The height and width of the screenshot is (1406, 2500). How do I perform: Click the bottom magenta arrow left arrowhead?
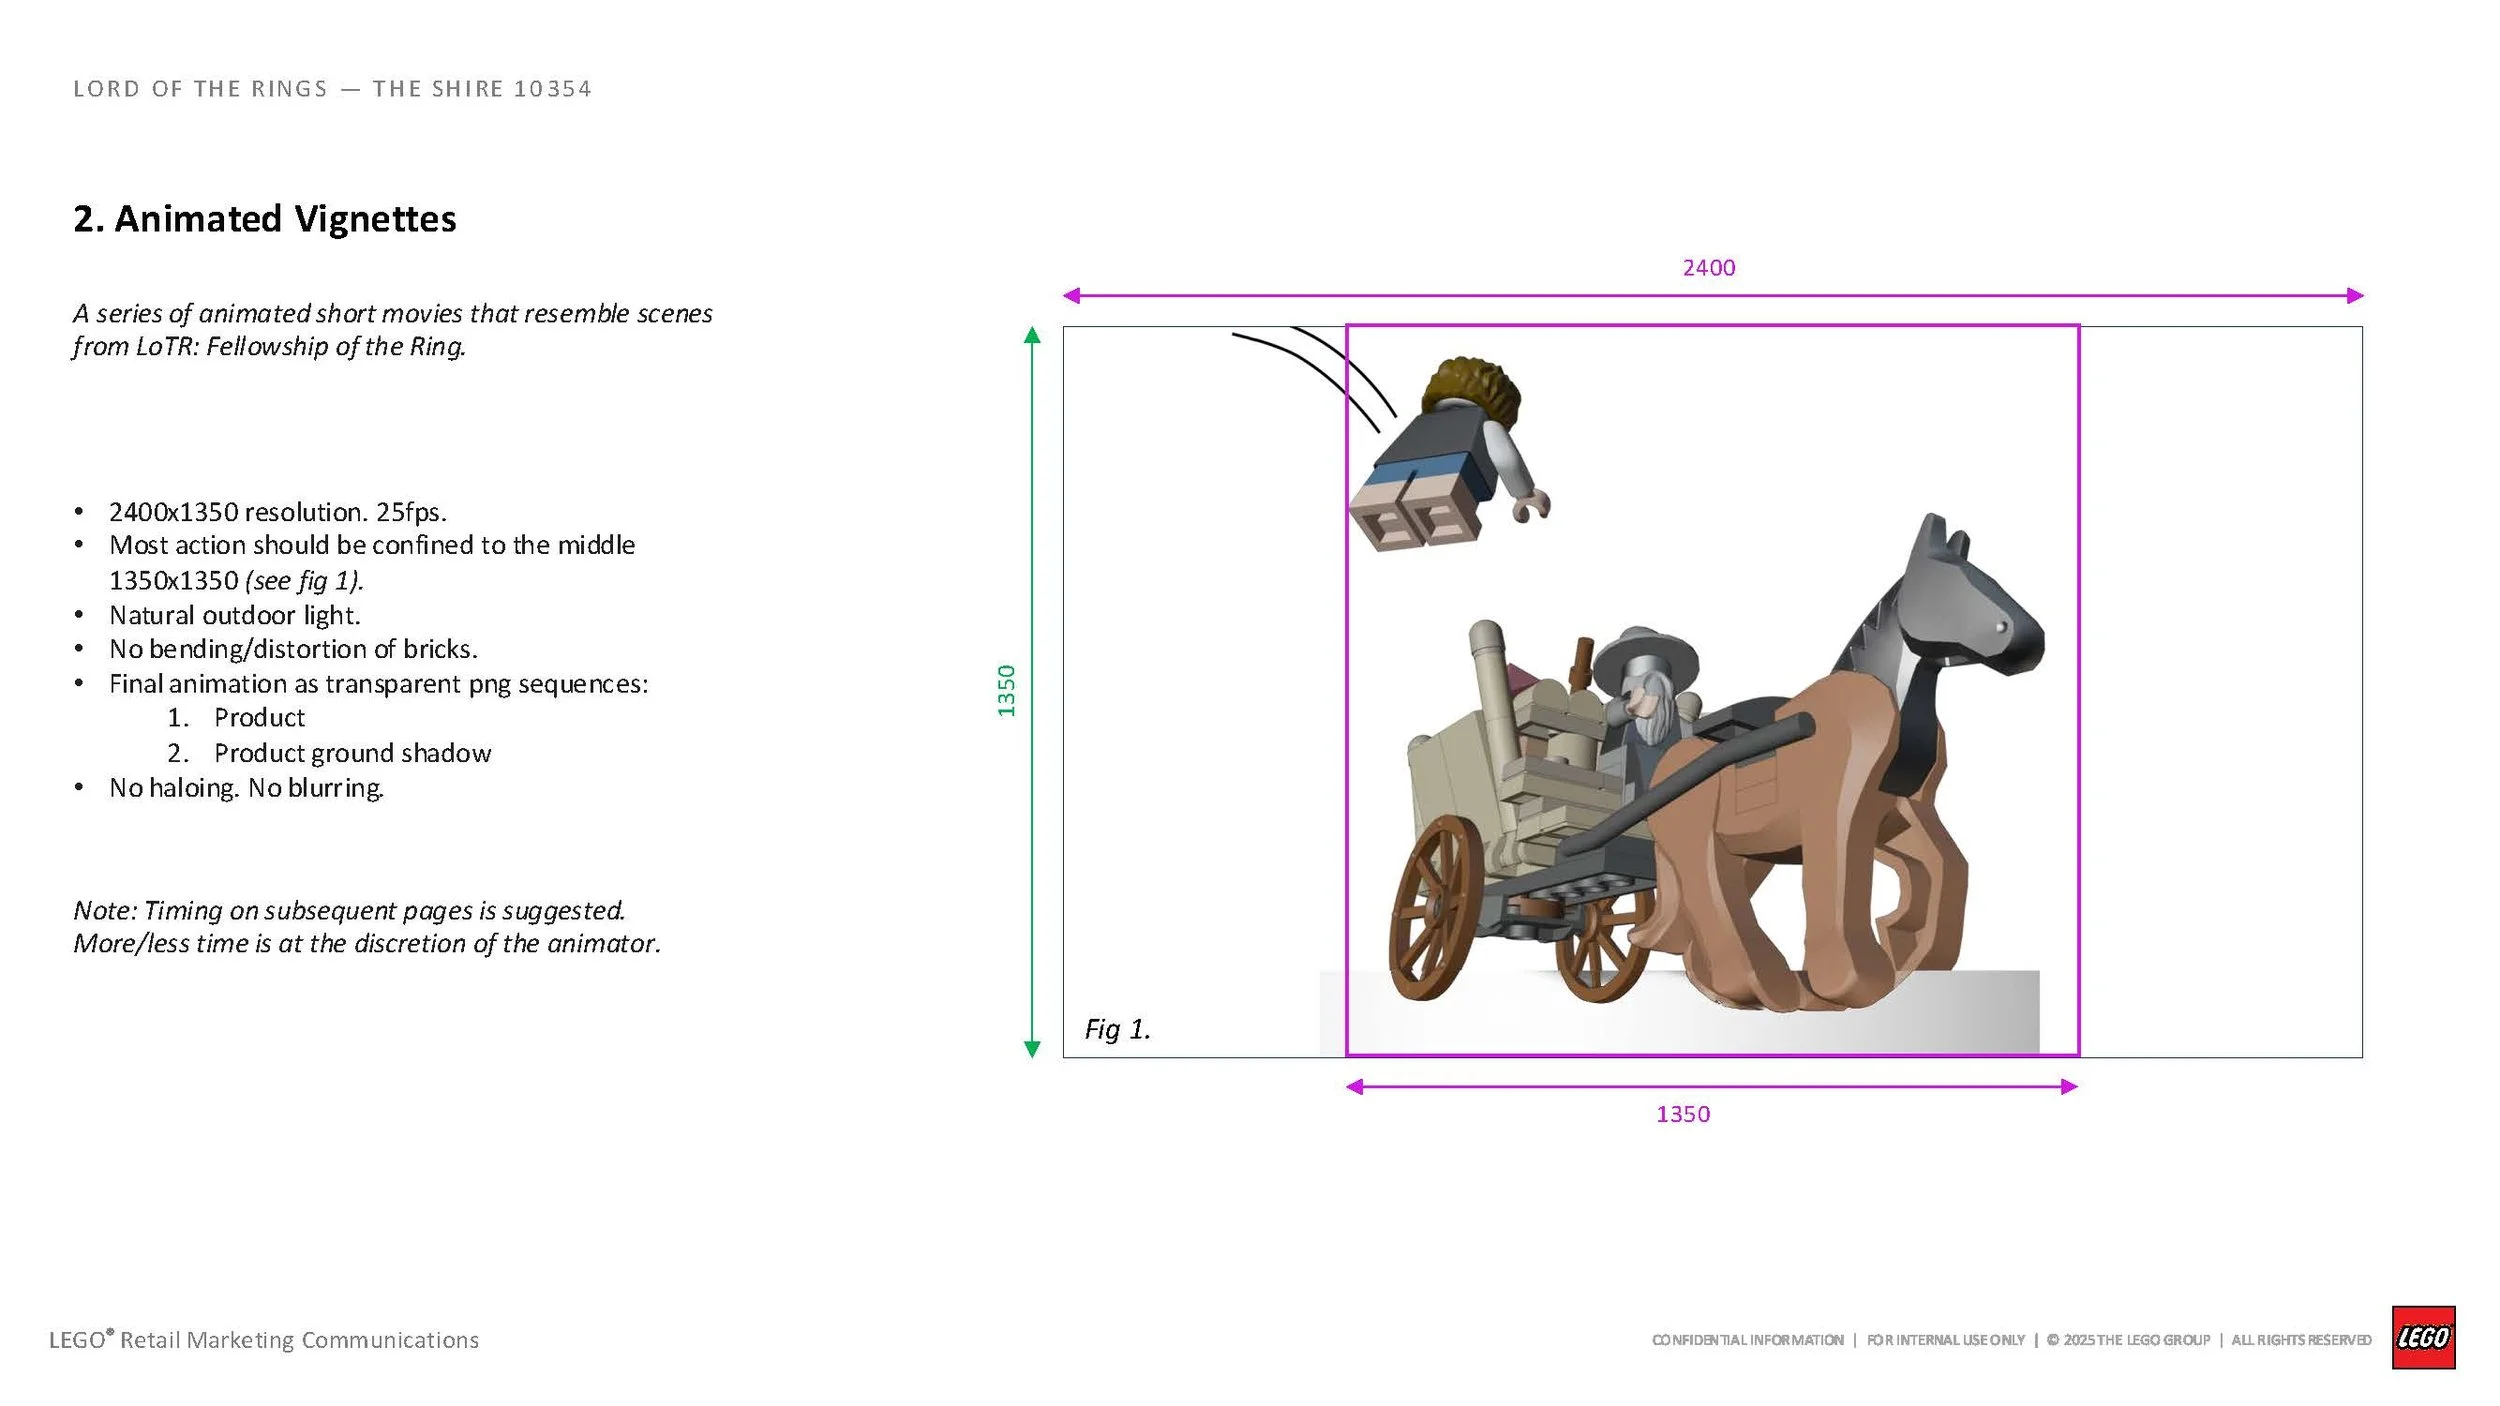point(1355,1086)
